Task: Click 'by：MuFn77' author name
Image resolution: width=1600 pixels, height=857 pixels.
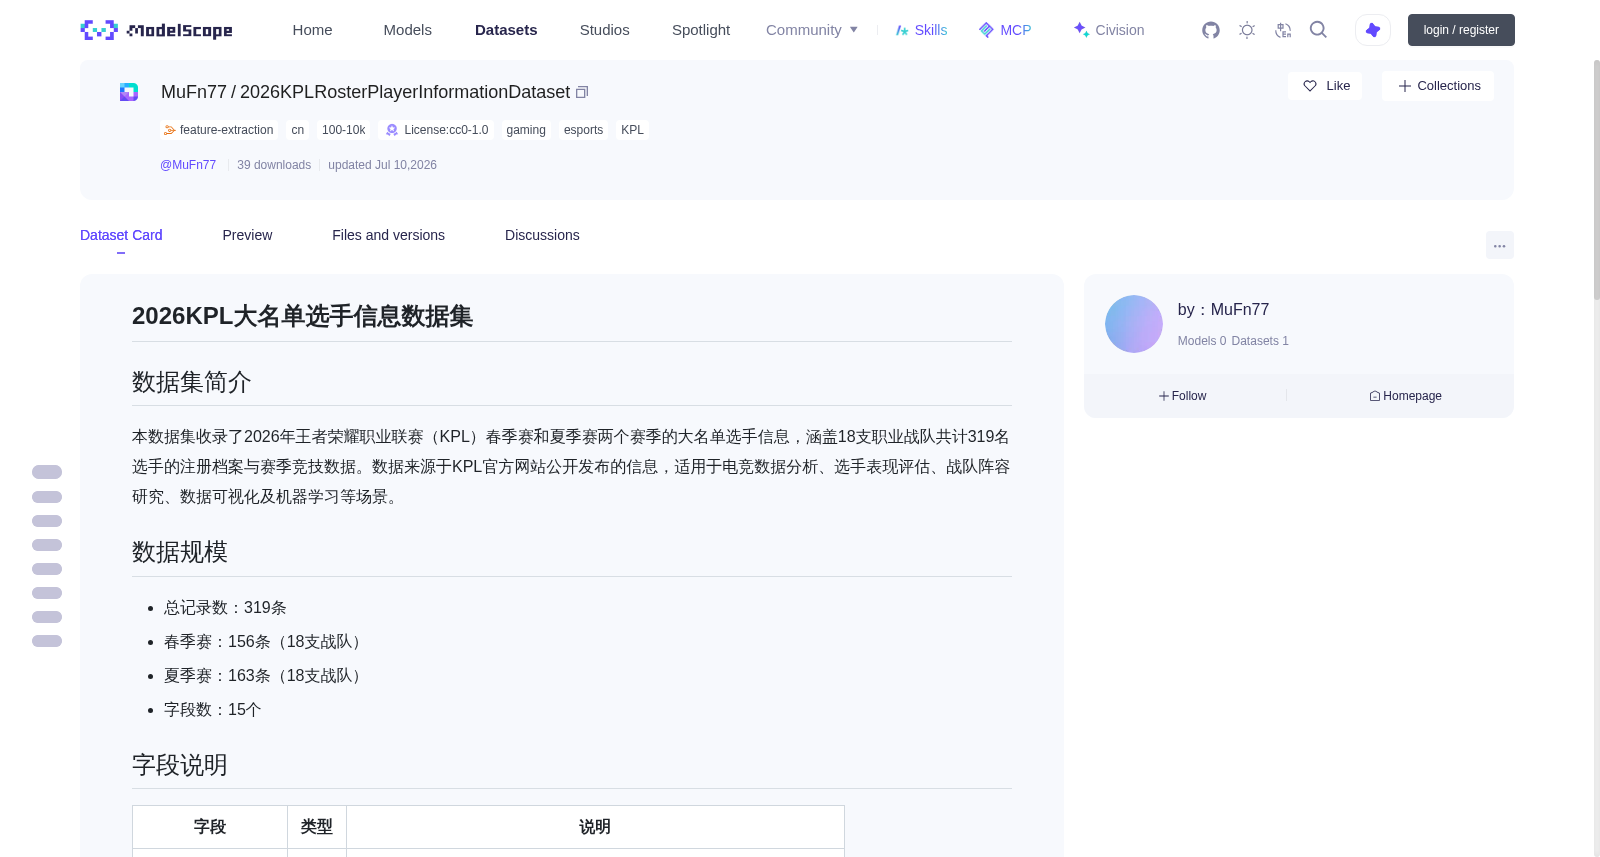Action: 1223,310
